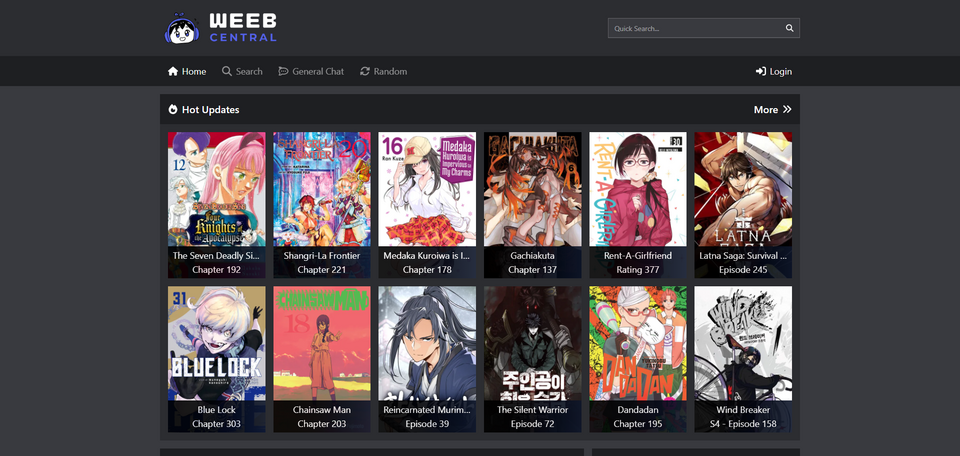Click the magnifier icon beside Search
The height and width of the screenshot is (456, 960).
227,72
